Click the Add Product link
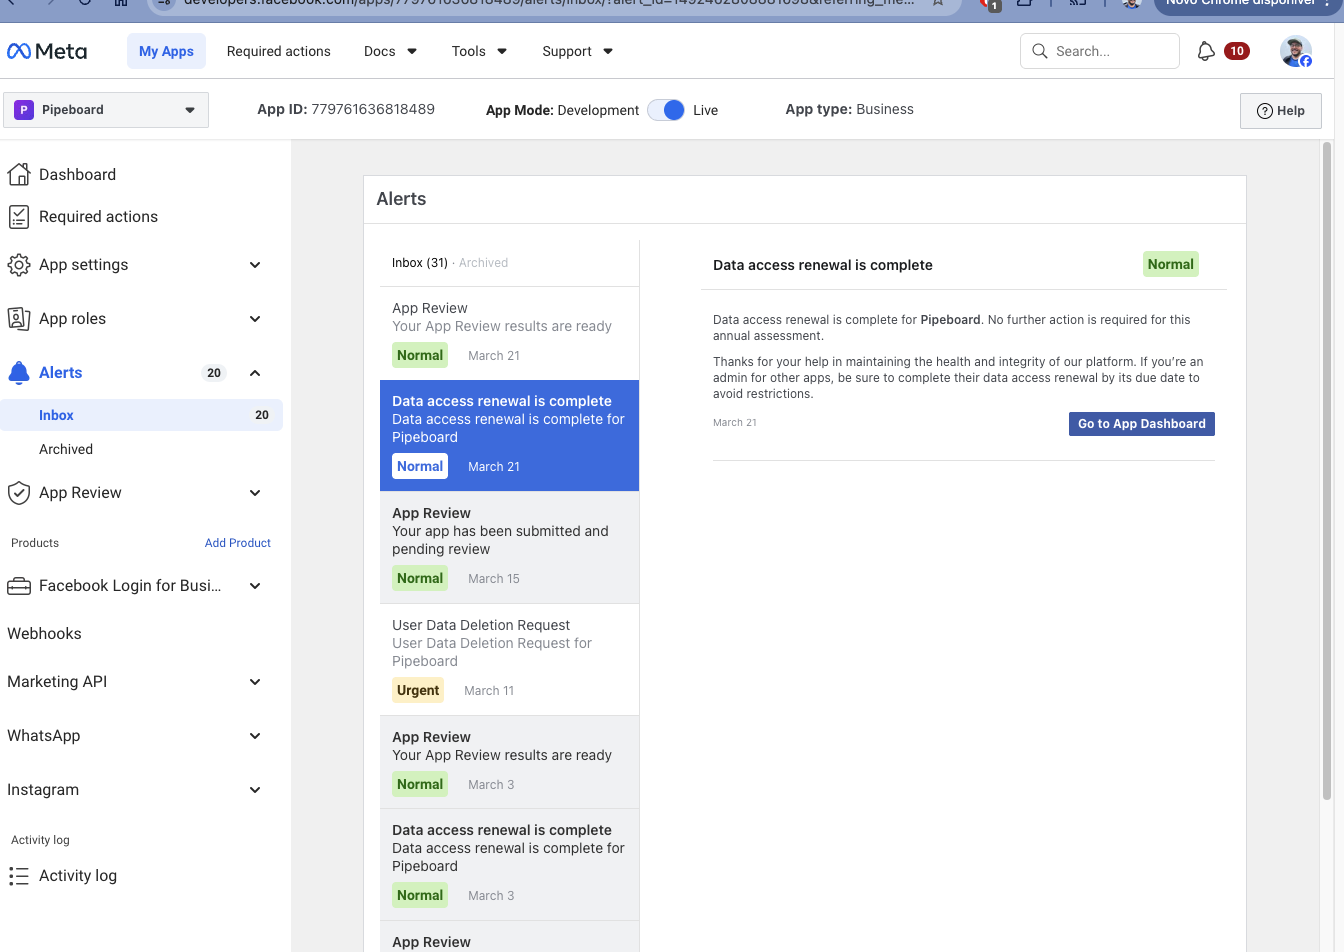 [237, 542]
